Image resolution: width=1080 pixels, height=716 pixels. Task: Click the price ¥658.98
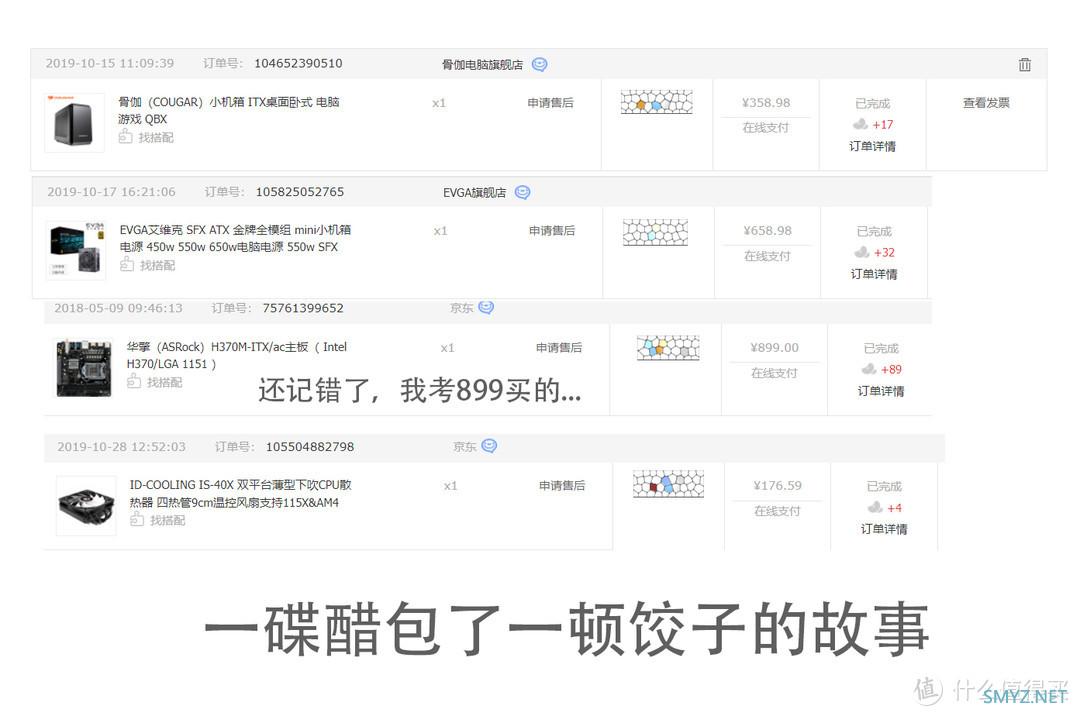[x=767, y=231]
